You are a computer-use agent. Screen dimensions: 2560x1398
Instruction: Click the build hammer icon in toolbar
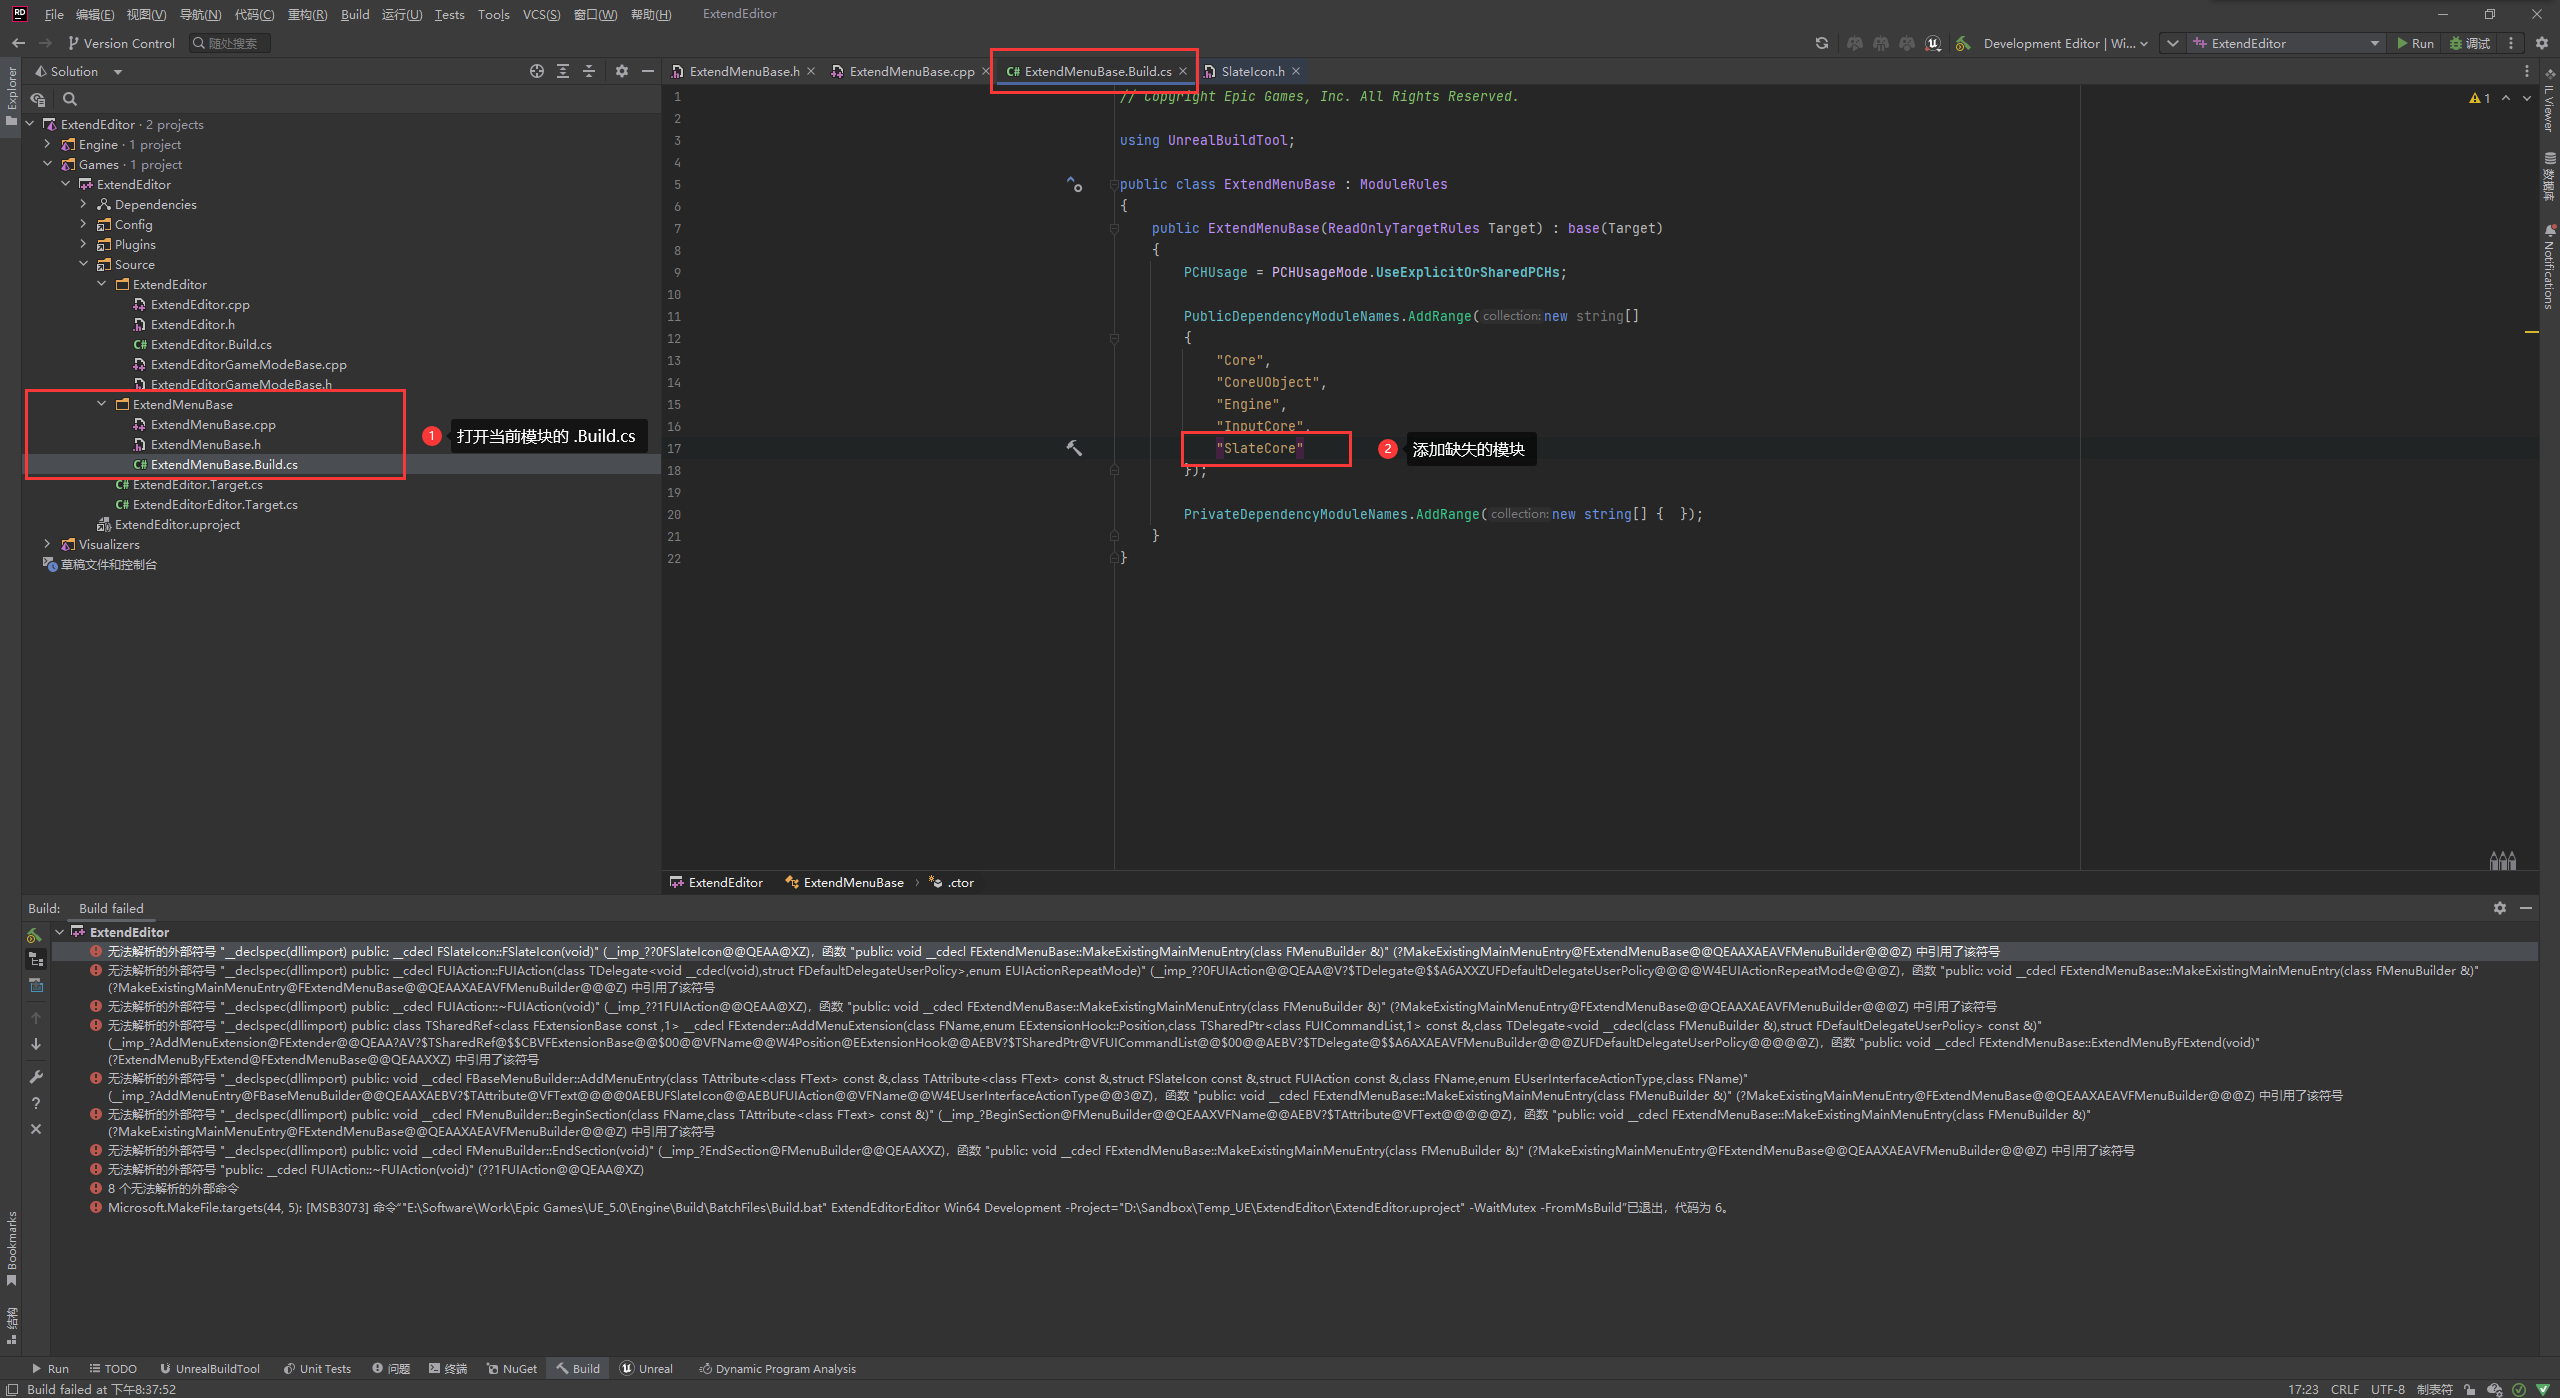[x=1963, y=43]
